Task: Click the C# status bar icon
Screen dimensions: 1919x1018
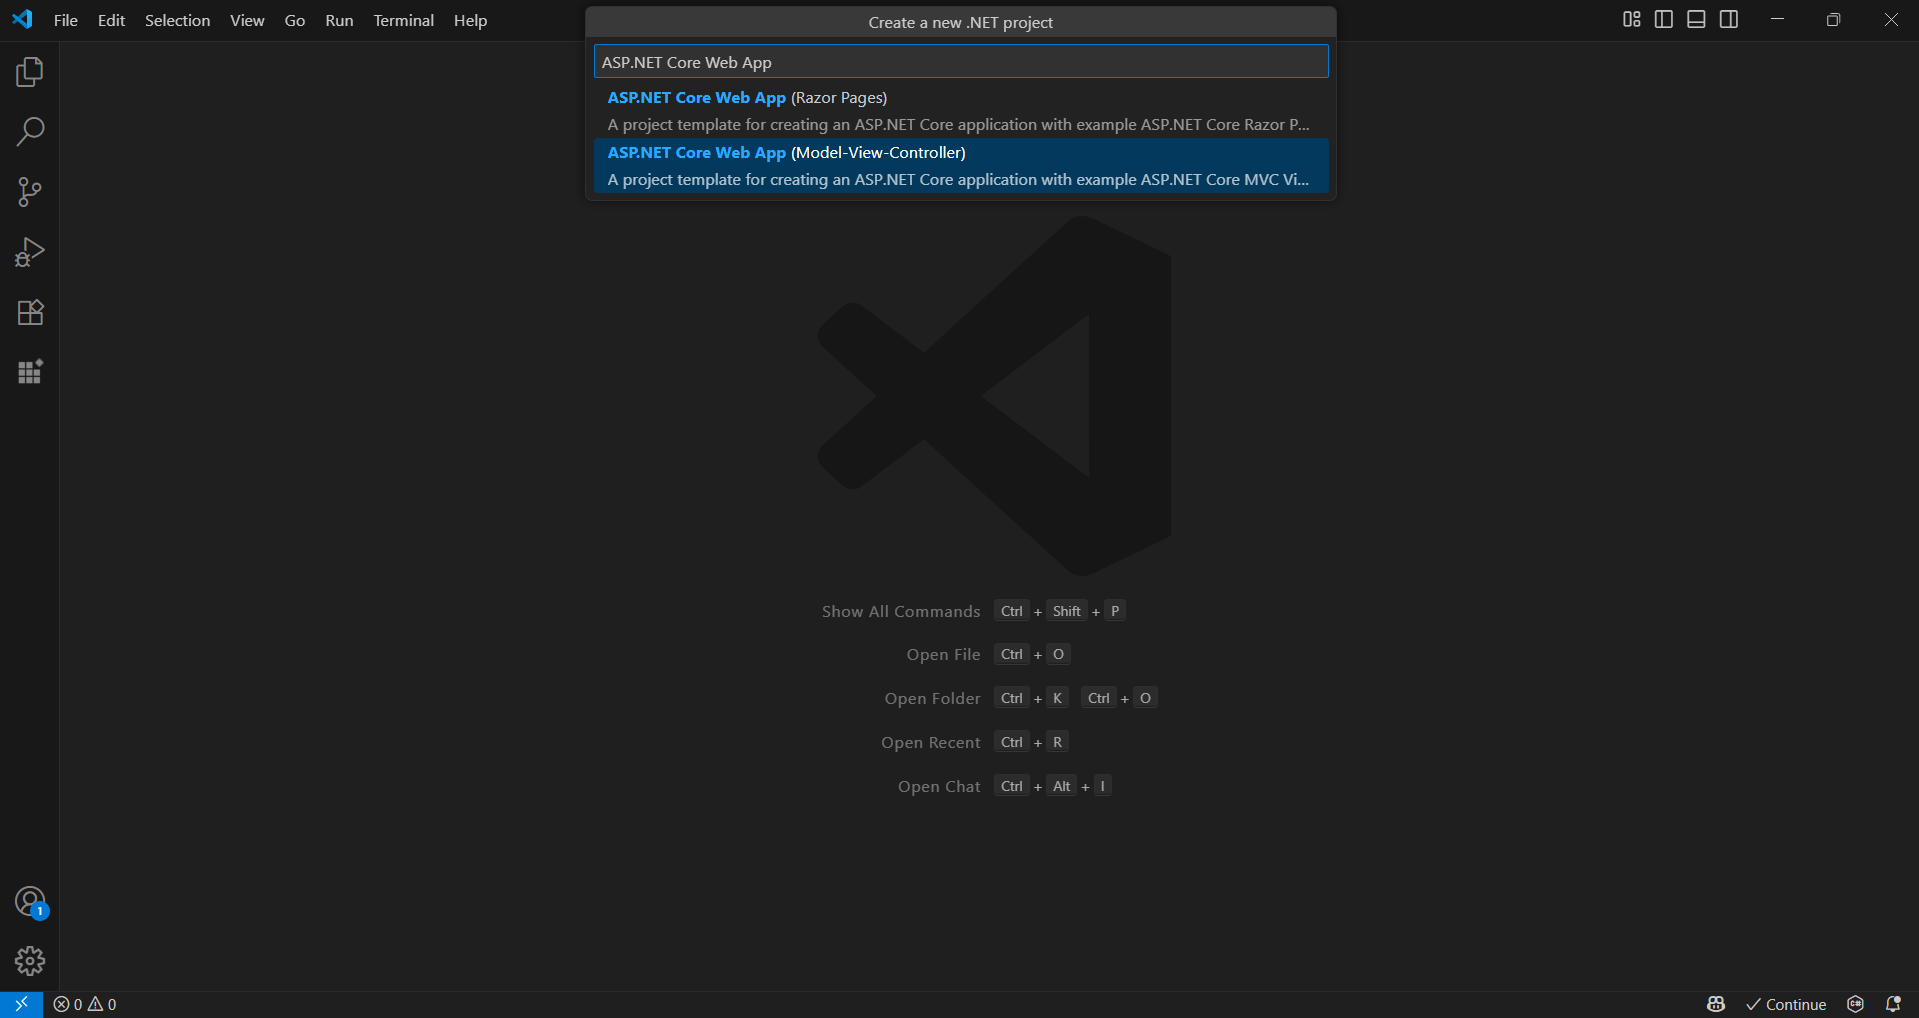Action: click(x=1855, y=1004)
